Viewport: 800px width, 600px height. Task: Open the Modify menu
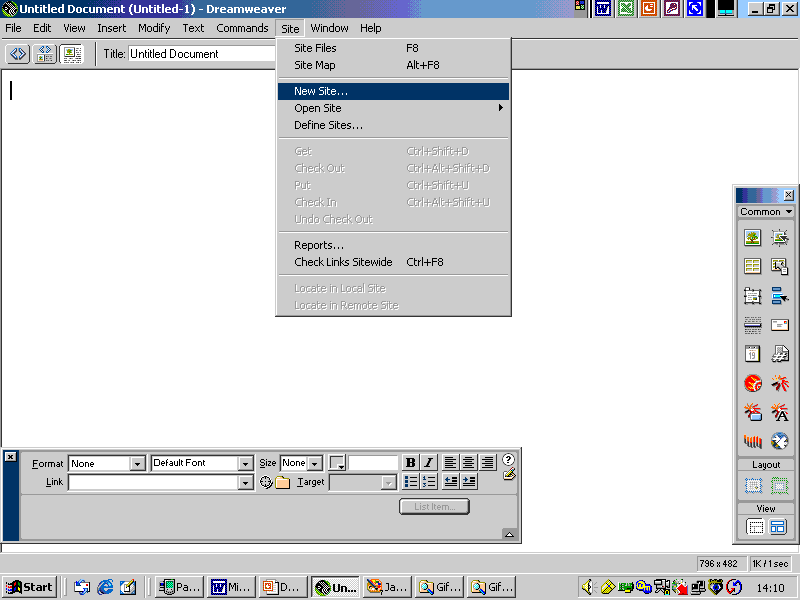[x=154, y=28]
